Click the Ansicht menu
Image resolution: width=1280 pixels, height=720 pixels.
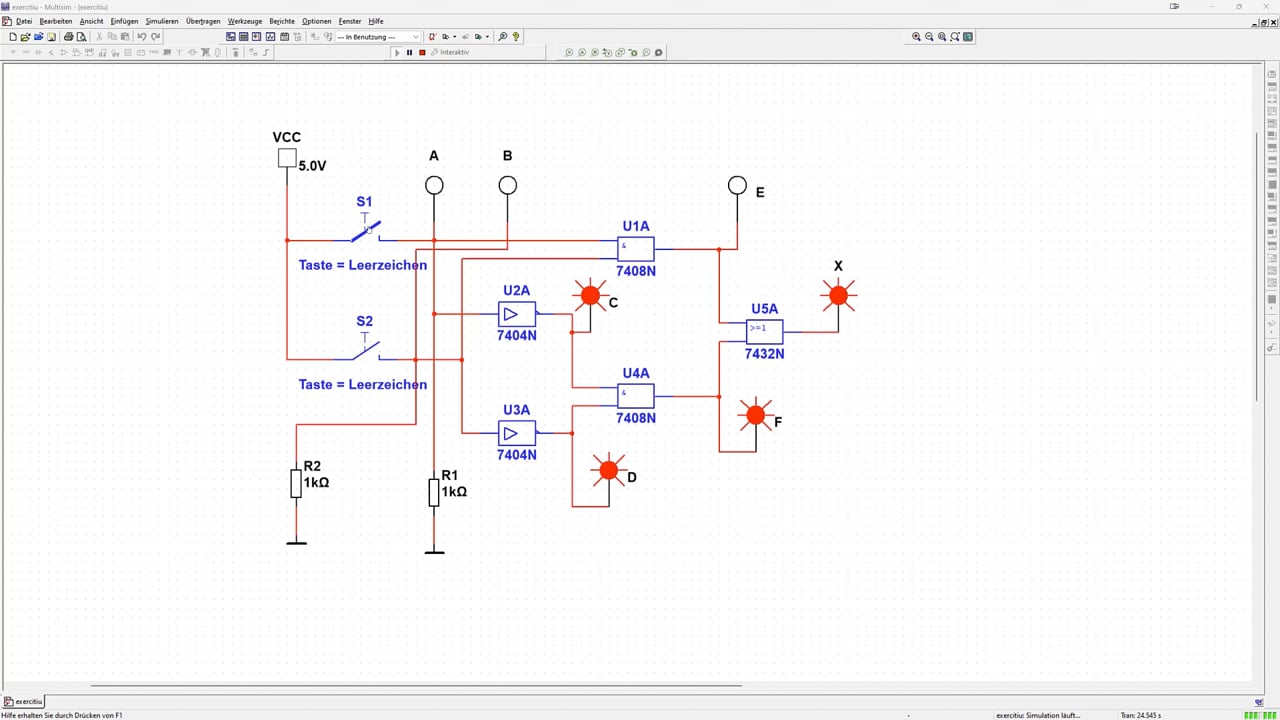coord(91,21)
